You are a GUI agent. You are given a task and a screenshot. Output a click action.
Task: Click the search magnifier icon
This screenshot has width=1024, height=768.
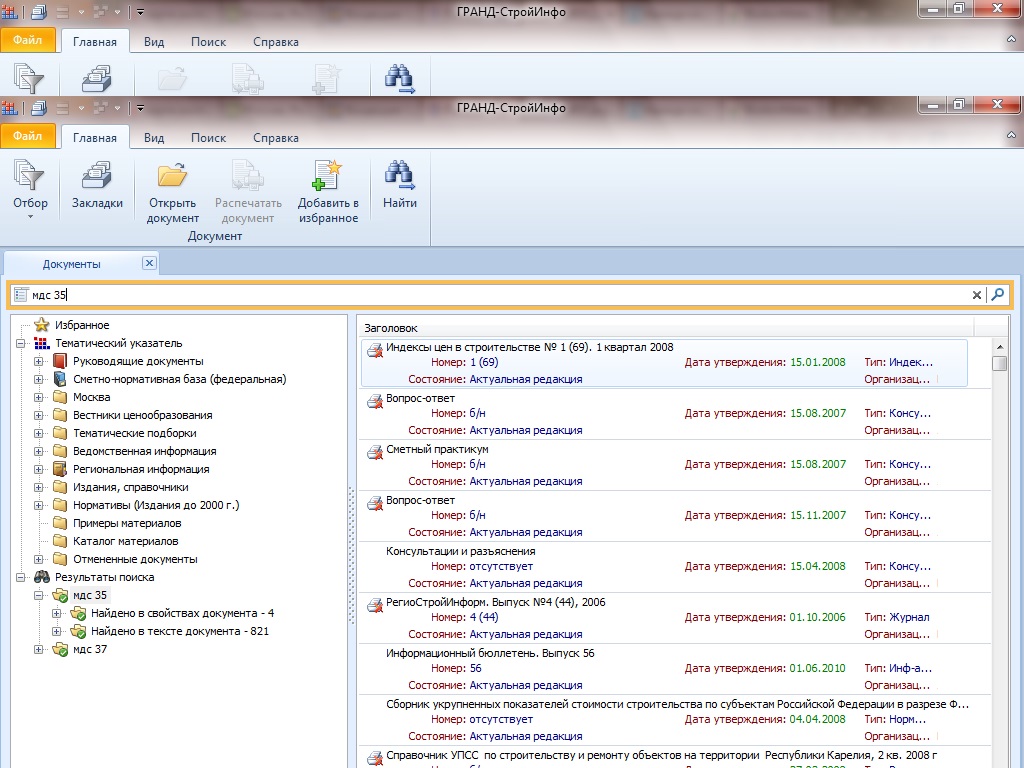[x=997, y=295]
